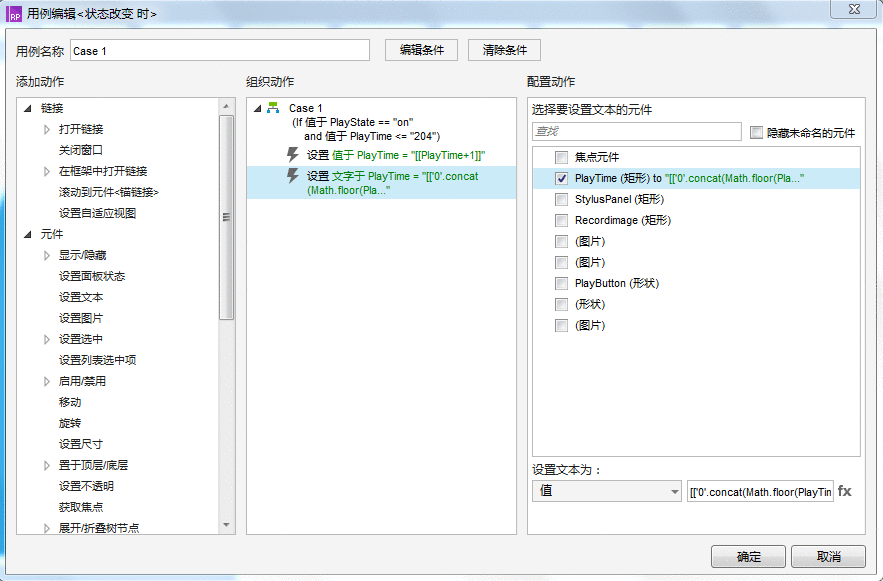Screen dimensions: 883x581
Task: Select the 设置不透明 action
Action: [x=86, y=486]
